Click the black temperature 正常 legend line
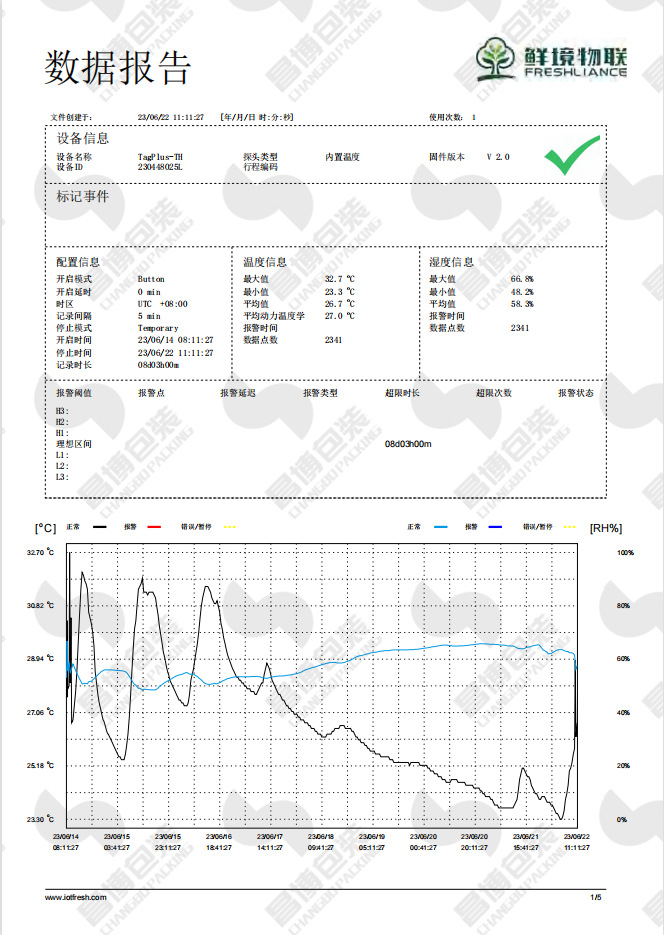 point(100,527)
